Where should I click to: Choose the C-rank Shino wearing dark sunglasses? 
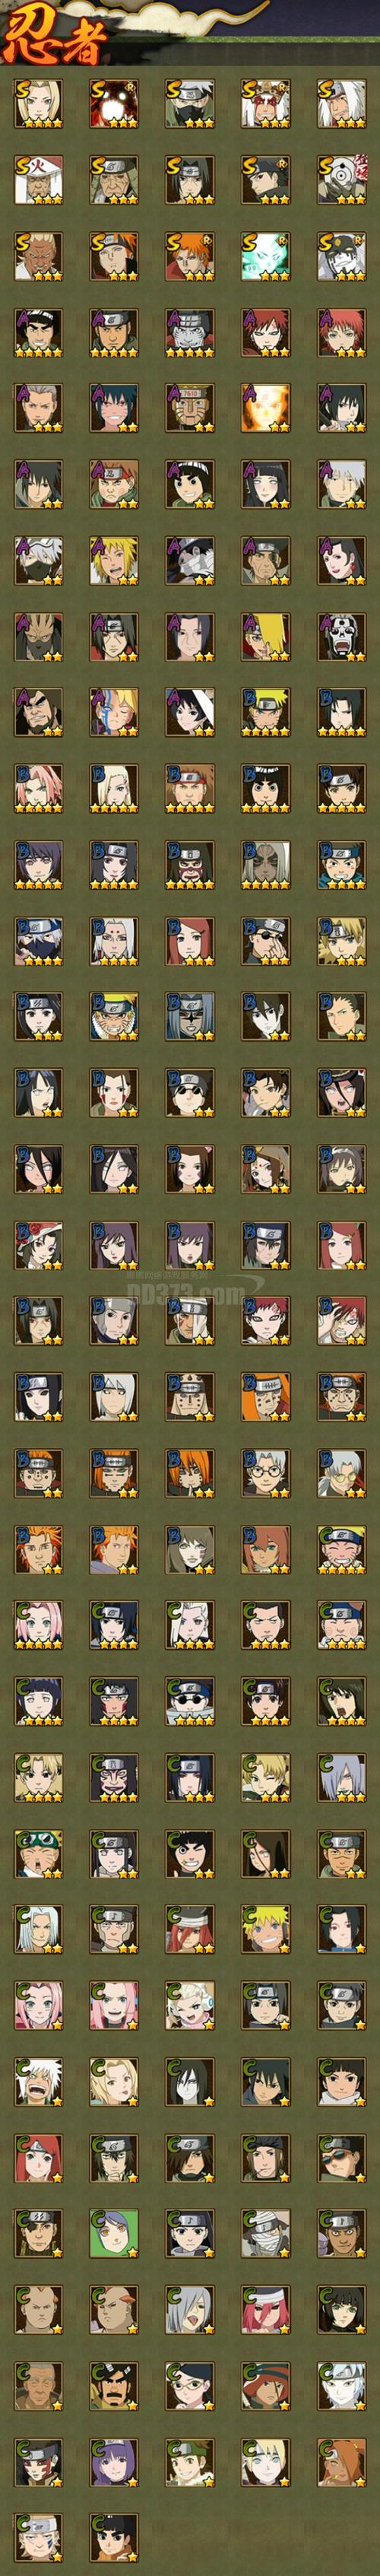point(190,1700)
